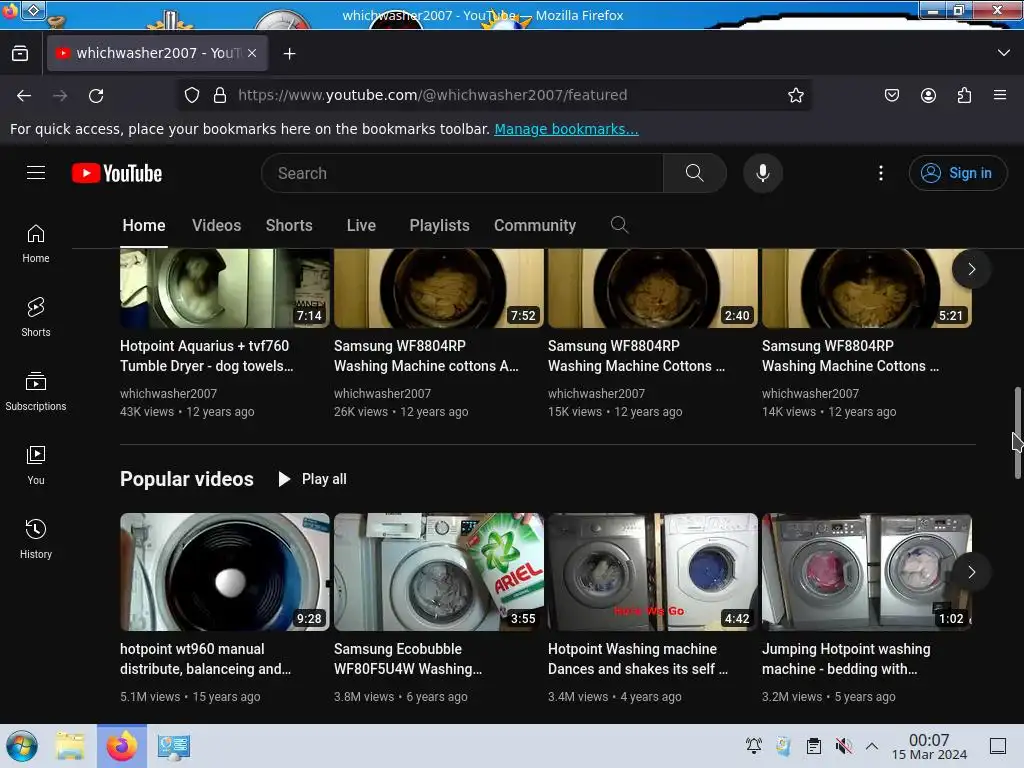Screen dimensions: 1024x768
Task: Open the 9:28 hotpoint wt960 thumbnail
Action: coord(225,571)
